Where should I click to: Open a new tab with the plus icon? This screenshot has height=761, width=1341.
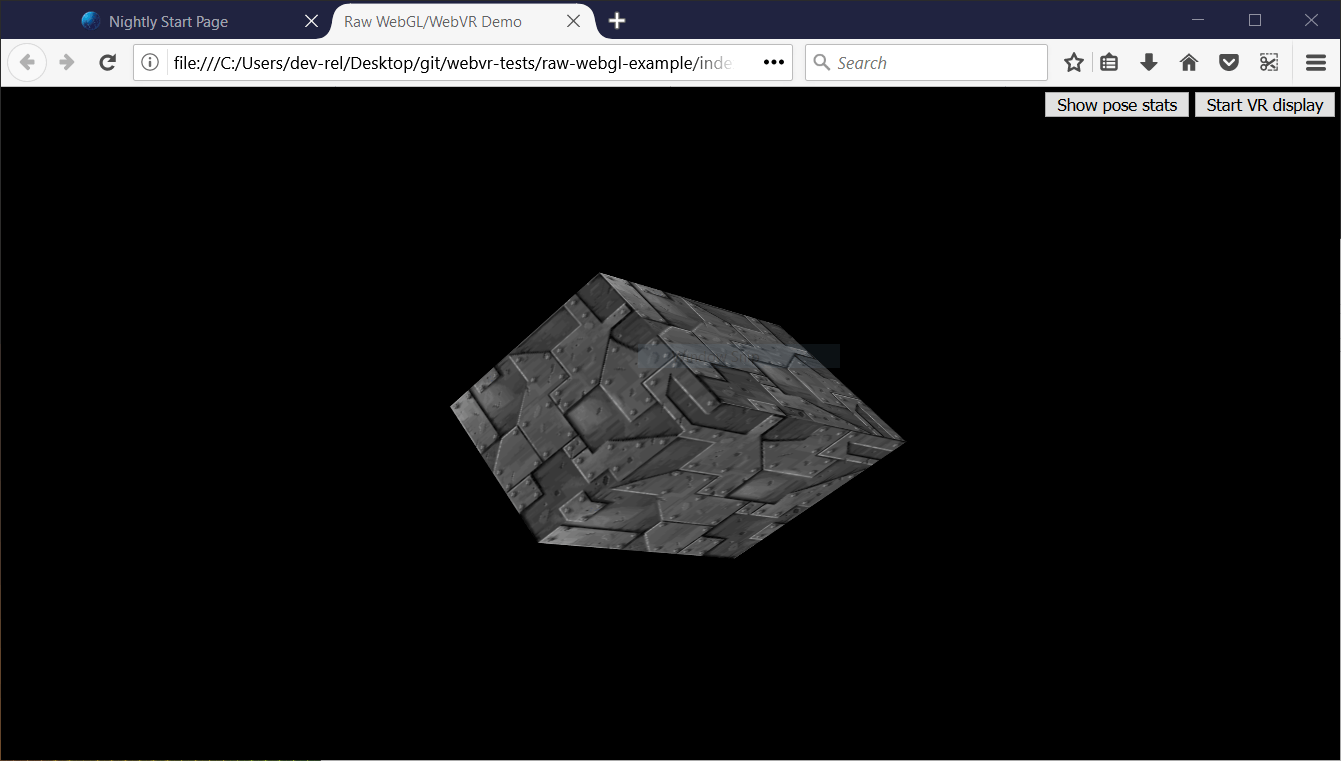coord(616,20)
